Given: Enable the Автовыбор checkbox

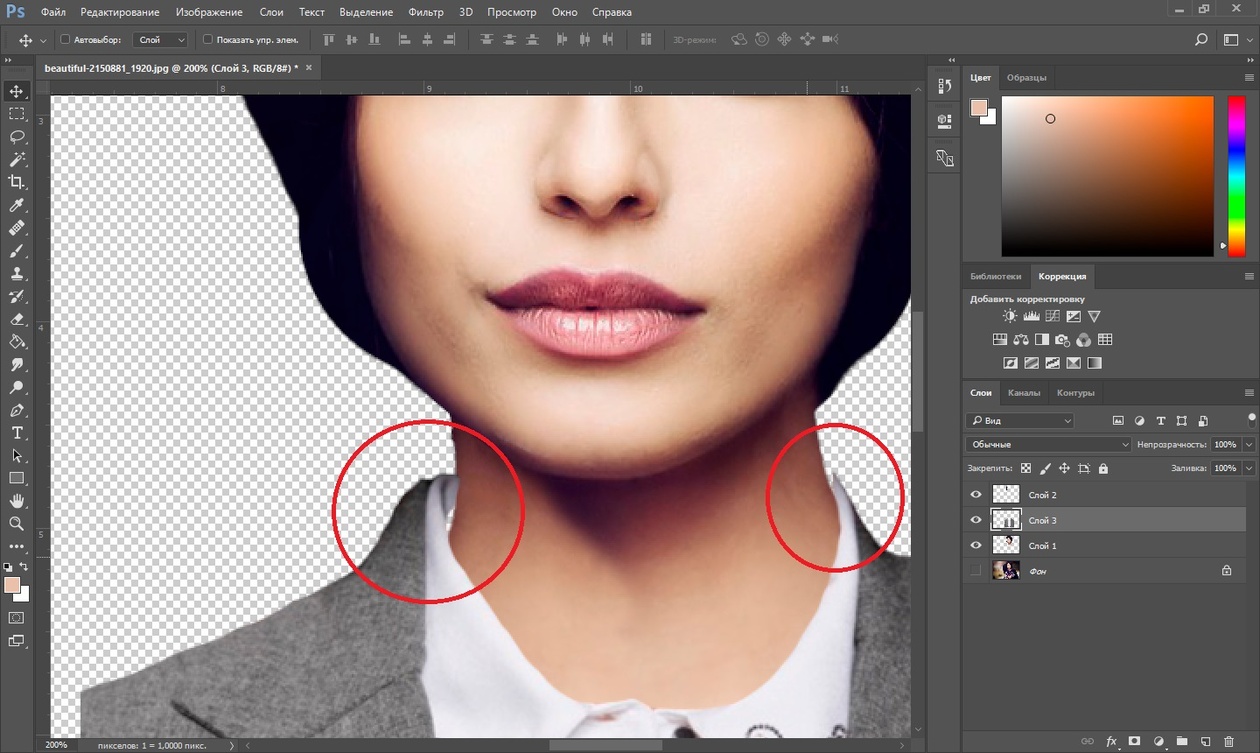Looking at the screenshot, I should tap(66, 40).
